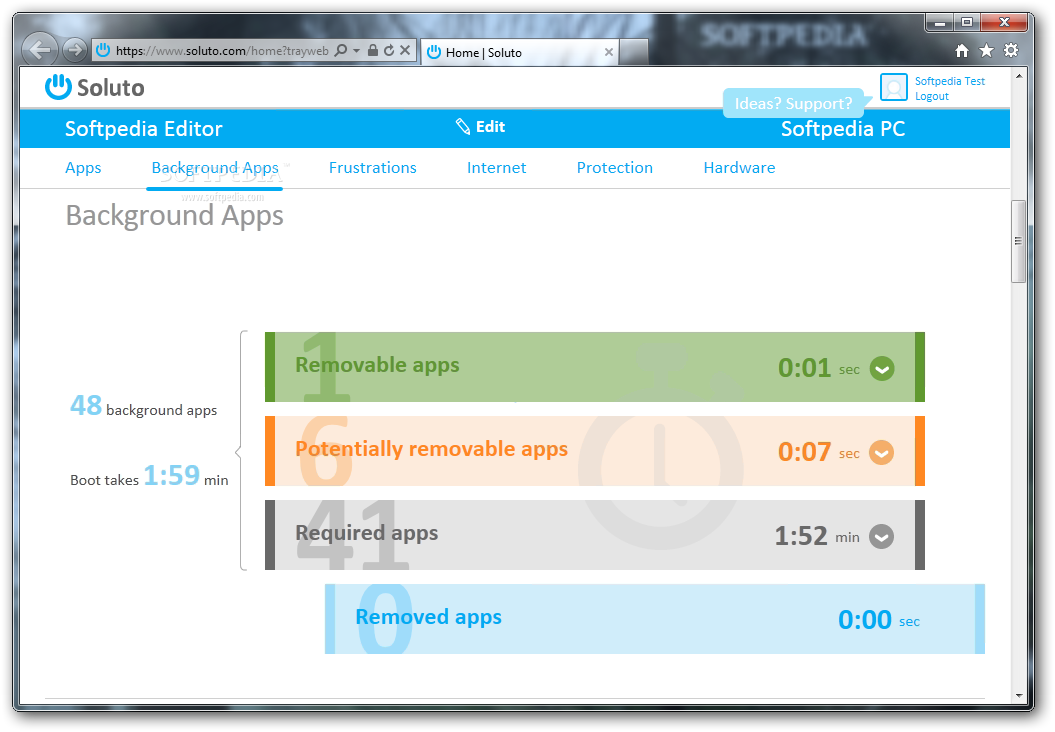
Task: Expand the Required apps section chevron
Action: [881, 537]
